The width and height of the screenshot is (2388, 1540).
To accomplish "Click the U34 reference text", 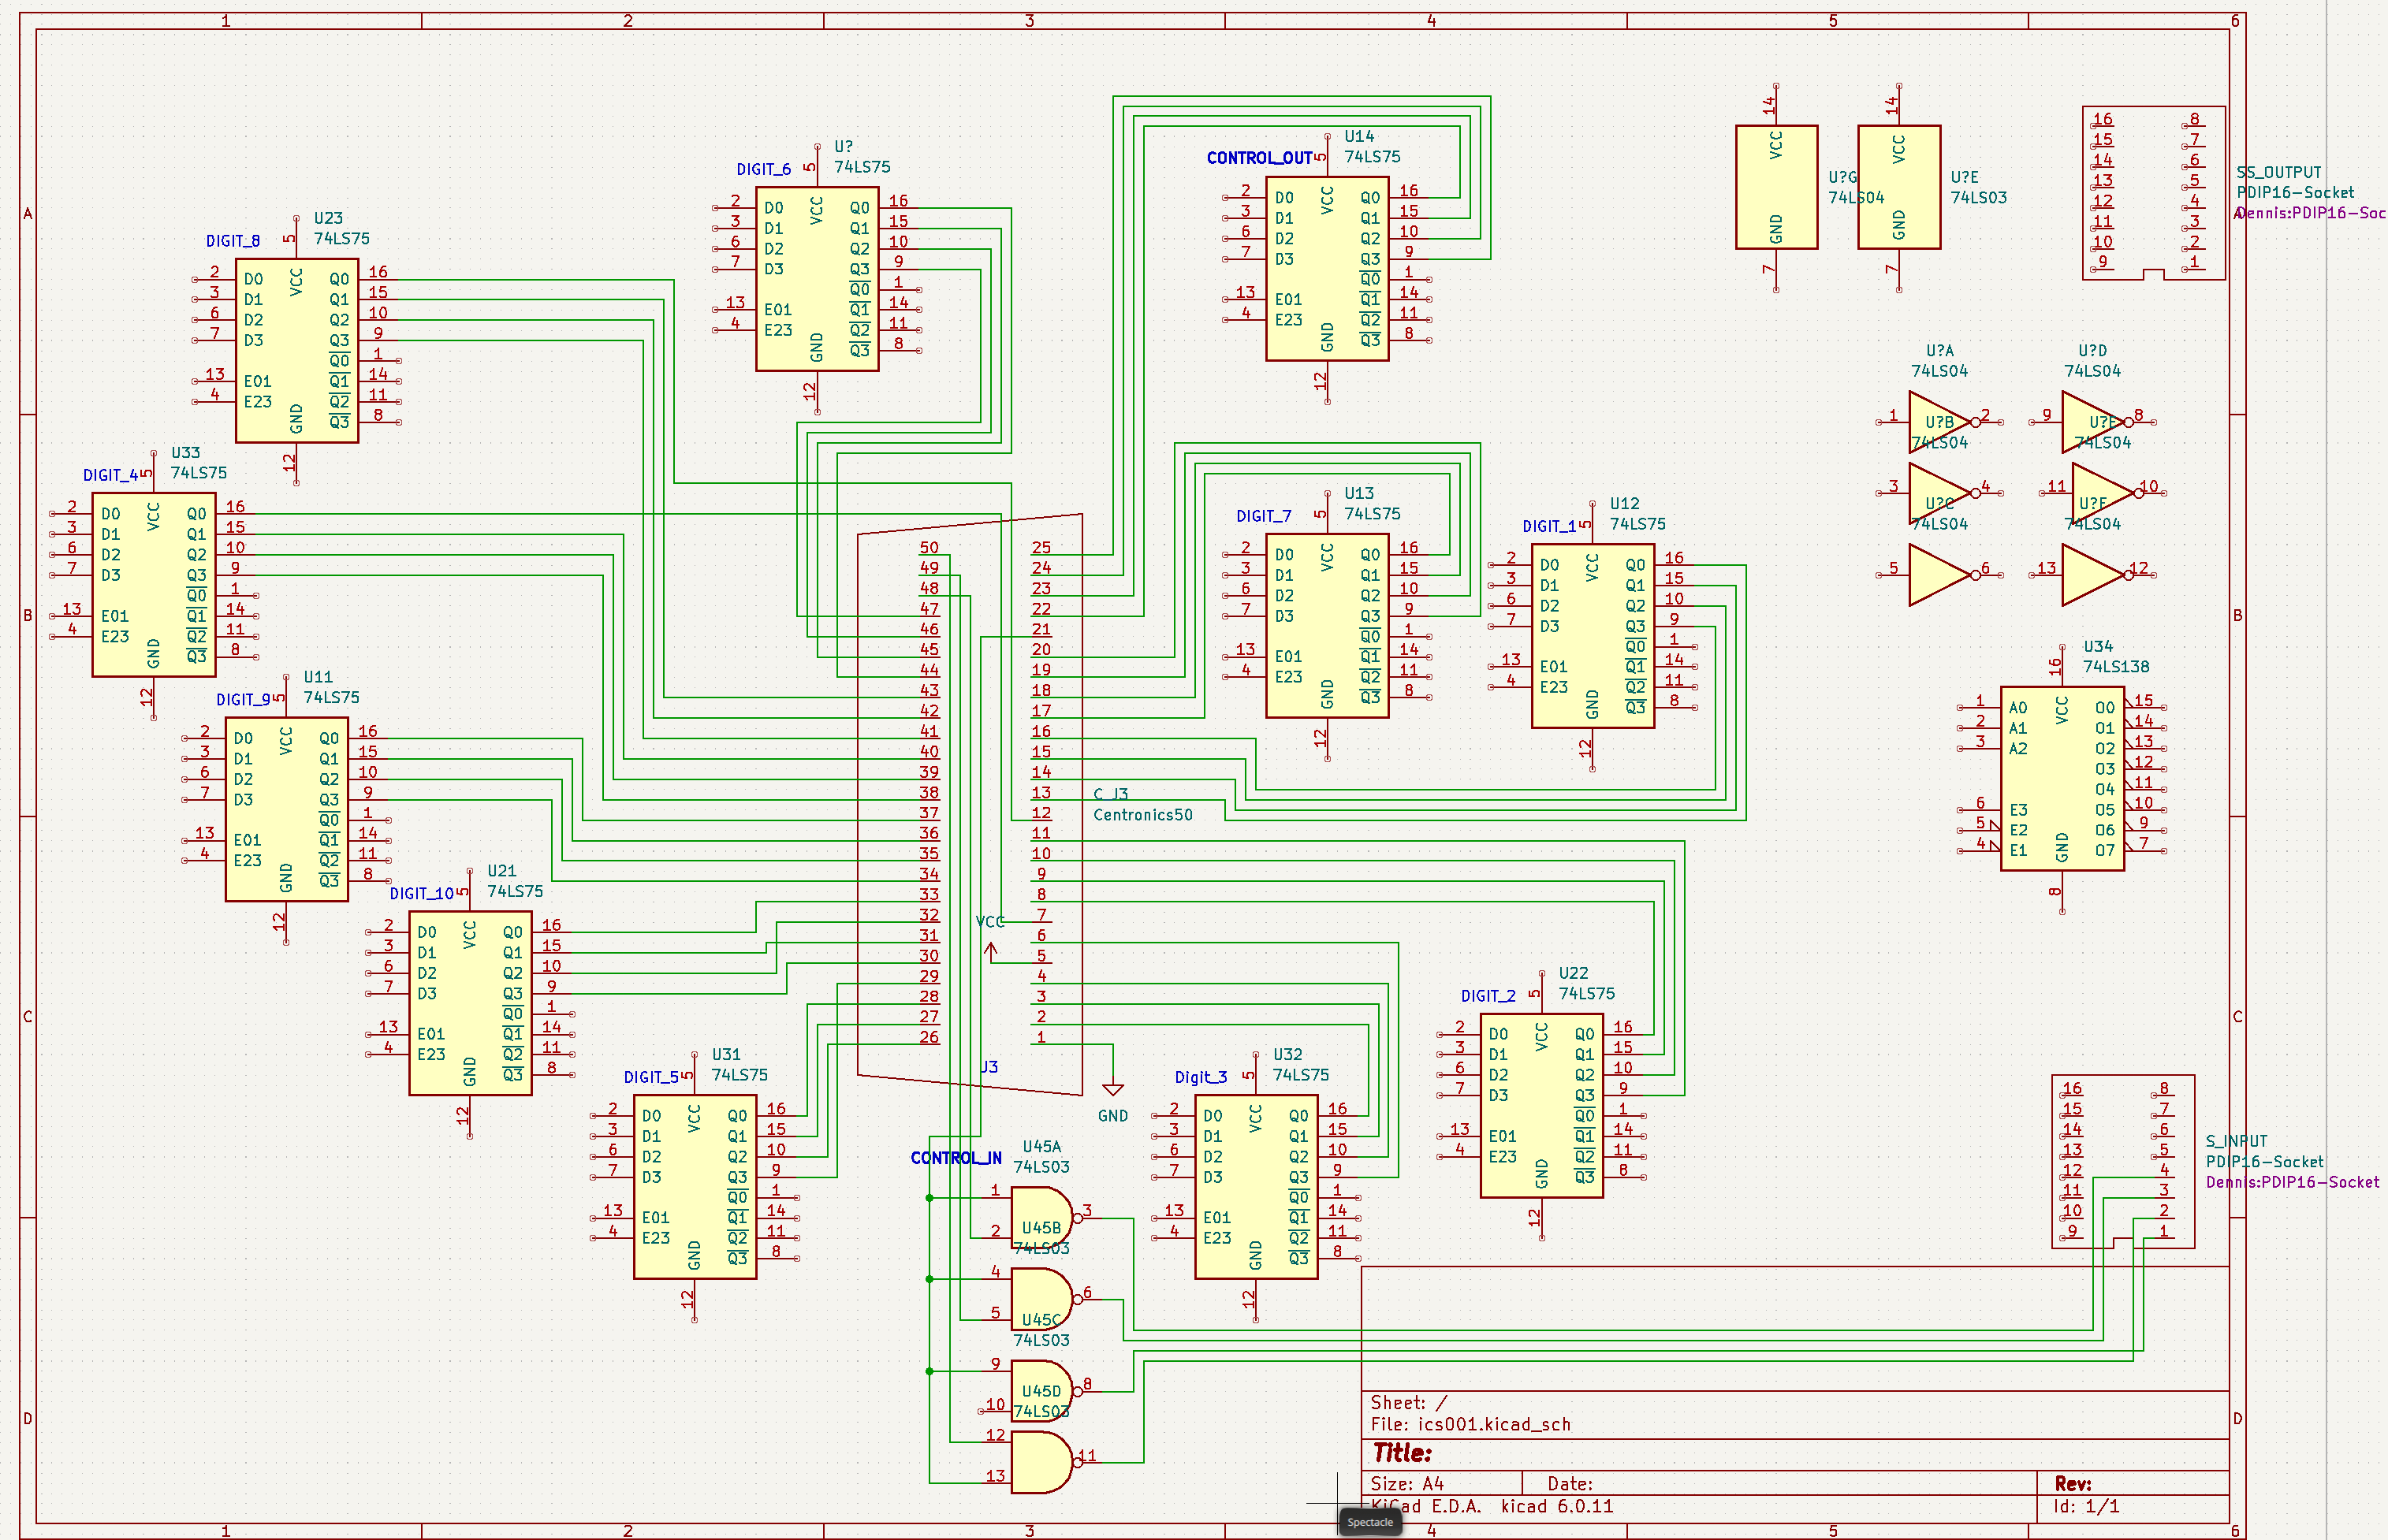I will pos(2098,647).
